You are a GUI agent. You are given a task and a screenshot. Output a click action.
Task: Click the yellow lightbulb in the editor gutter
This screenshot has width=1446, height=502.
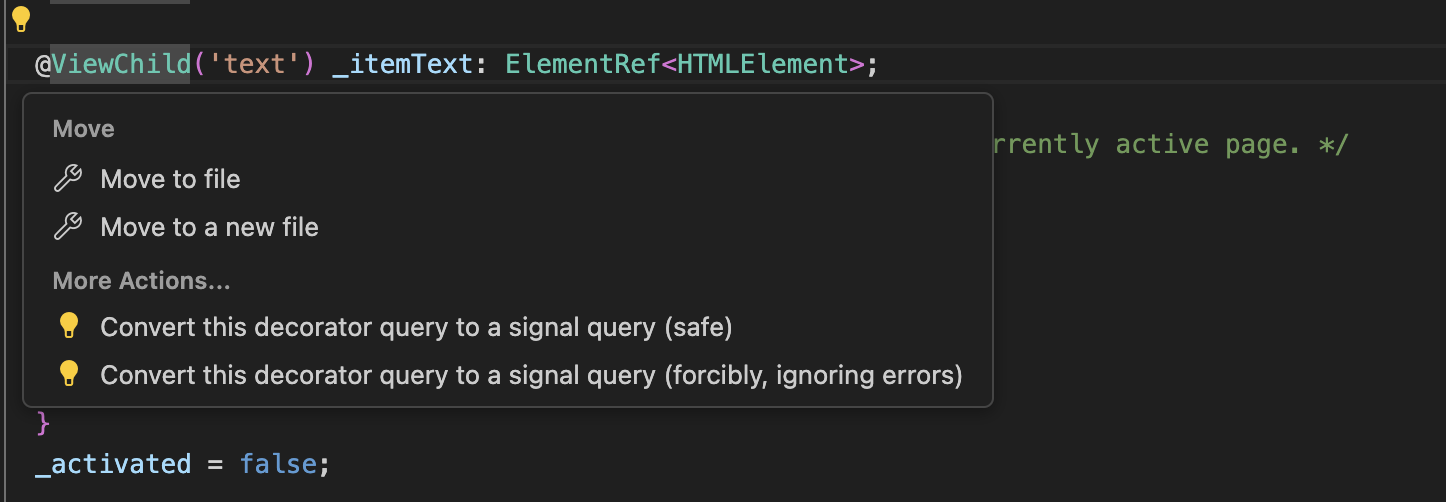click(x=21, y=19)
